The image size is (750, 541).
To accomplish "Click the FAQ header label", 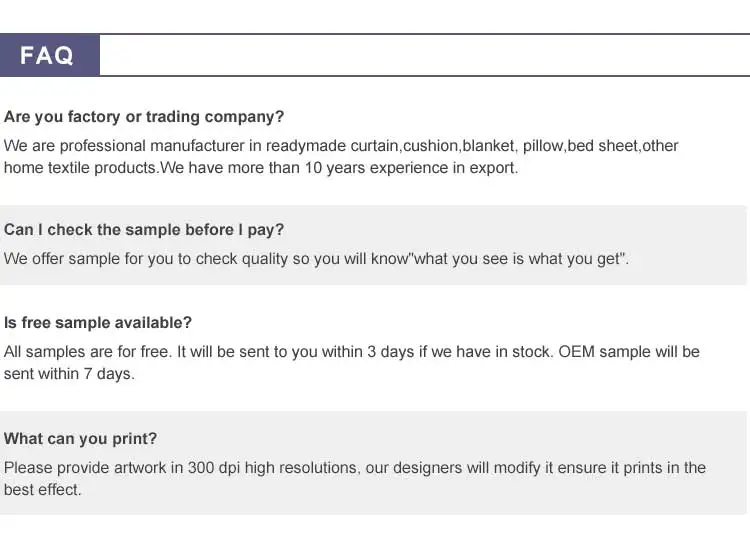I will (47, 55).
